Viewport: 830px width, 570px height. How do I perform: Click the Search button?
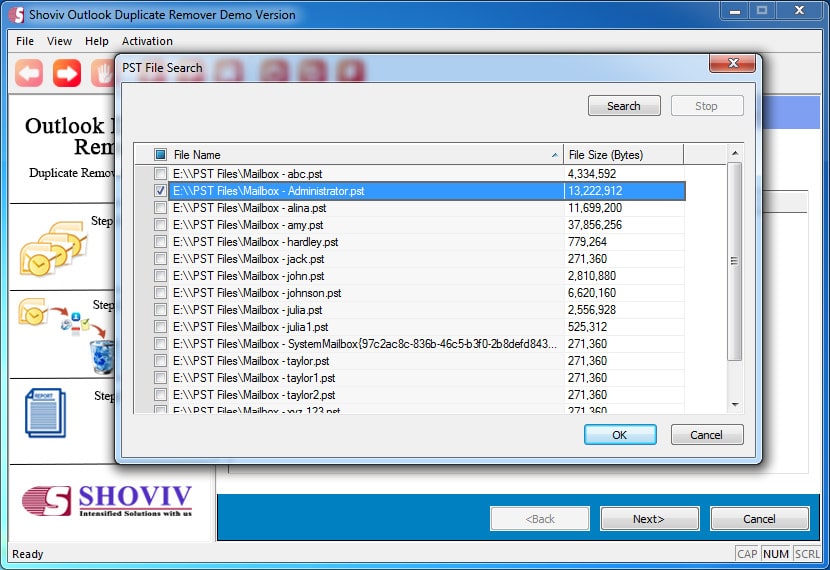(x=624, y=106)
